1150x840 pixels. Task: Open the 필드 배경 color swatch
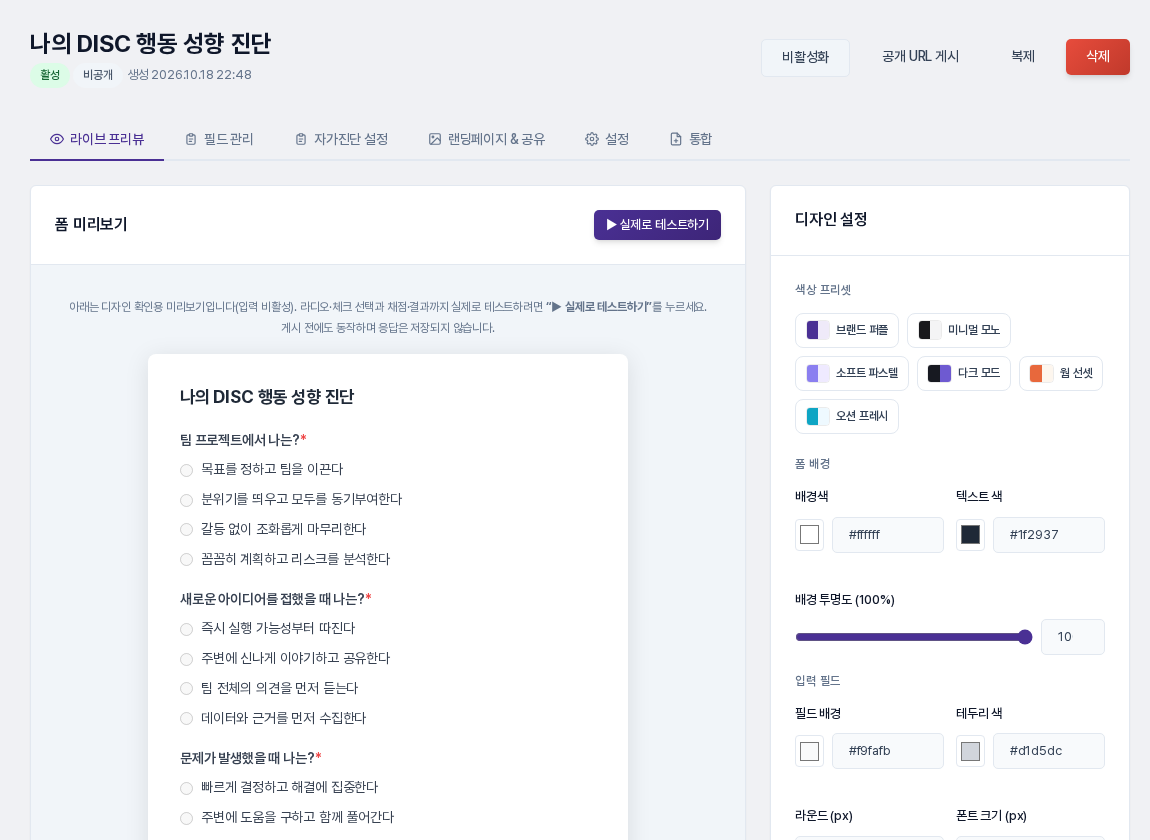click(x=810, y=751)
